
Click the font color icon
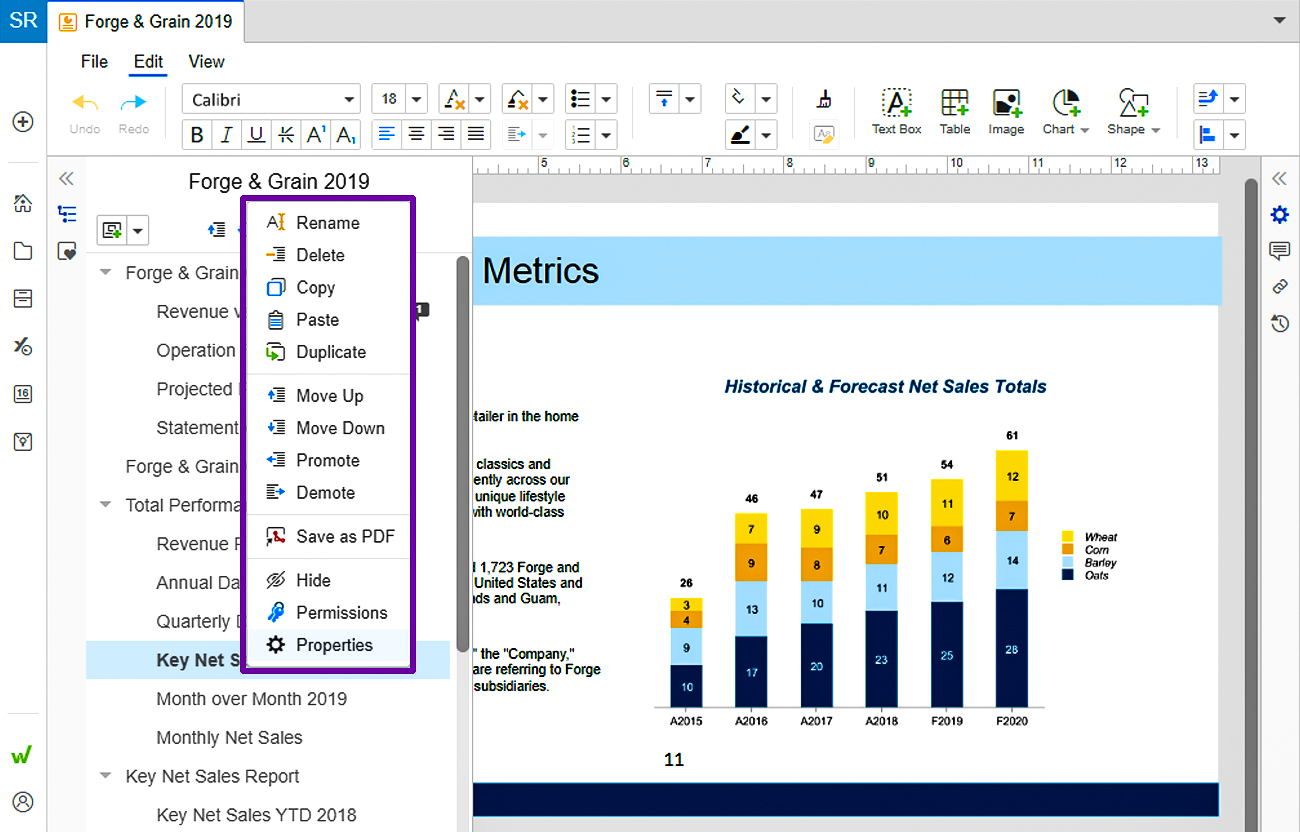tap(454, 99)
